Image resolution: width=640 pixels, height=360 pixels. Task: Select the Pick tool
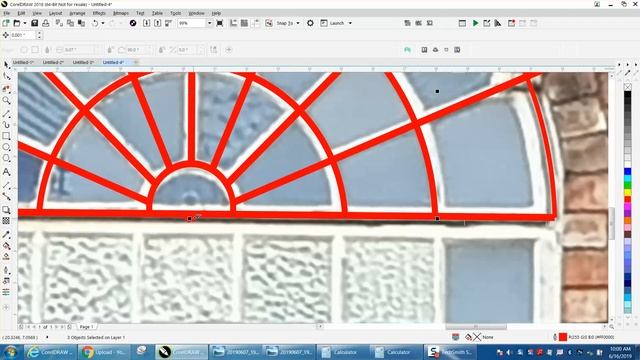click(x=6, y=65)
